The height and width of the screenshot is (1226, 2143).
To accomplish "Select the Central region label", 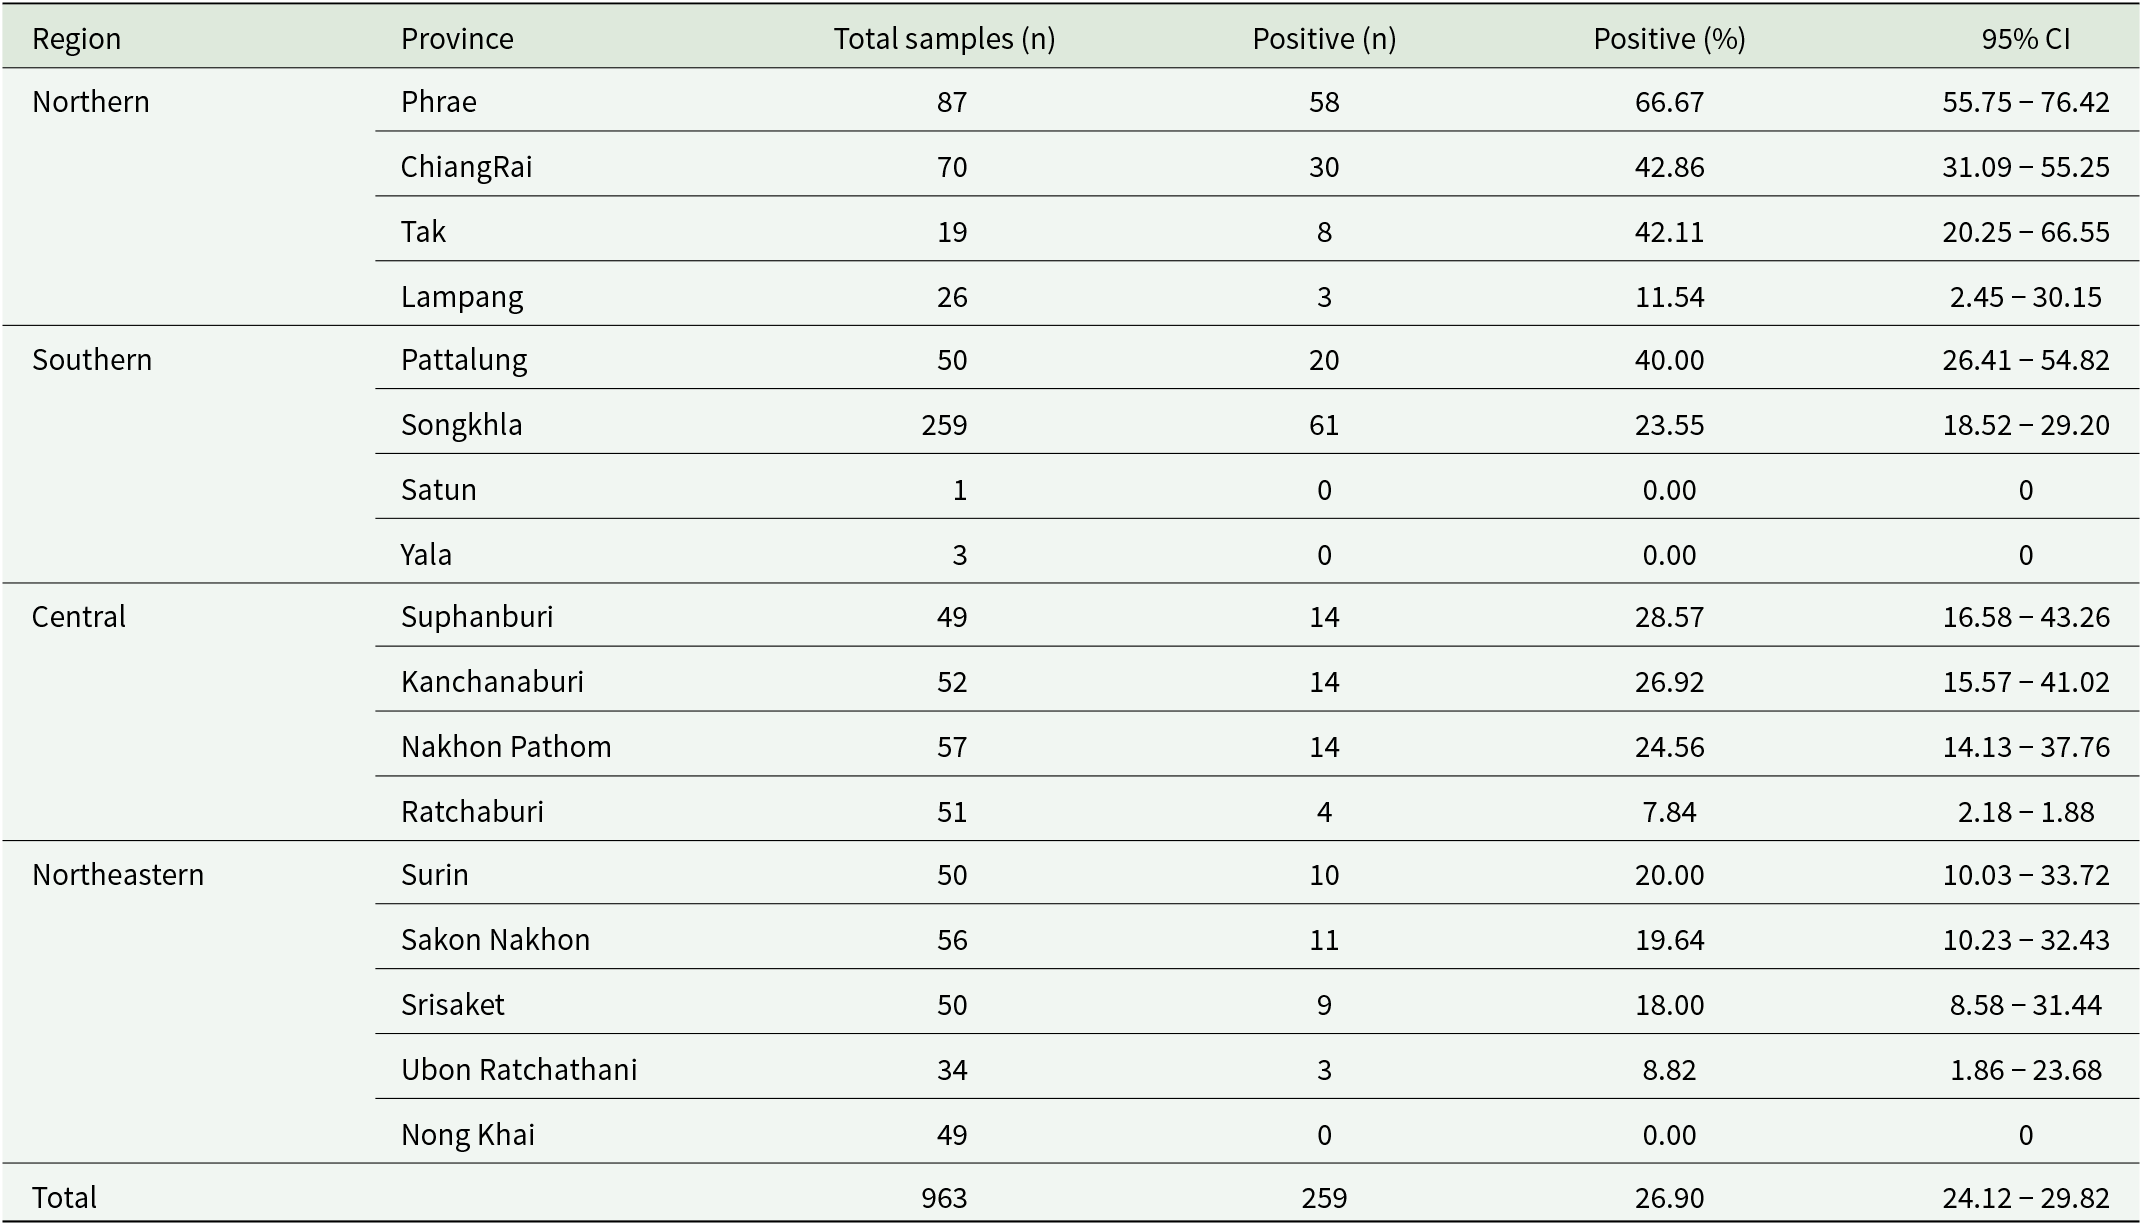I will (x=79, y=617).
